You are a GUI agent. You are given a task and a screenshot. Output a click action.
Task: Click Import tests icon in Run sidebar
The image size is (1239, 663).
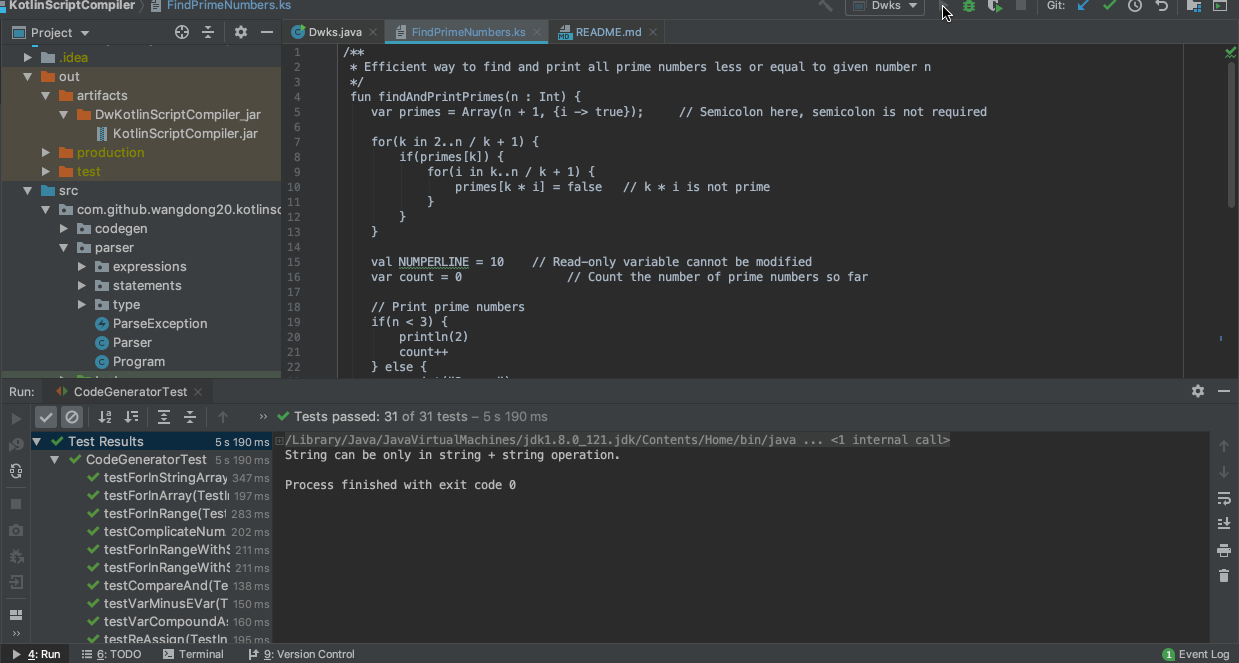pos(16,582)
